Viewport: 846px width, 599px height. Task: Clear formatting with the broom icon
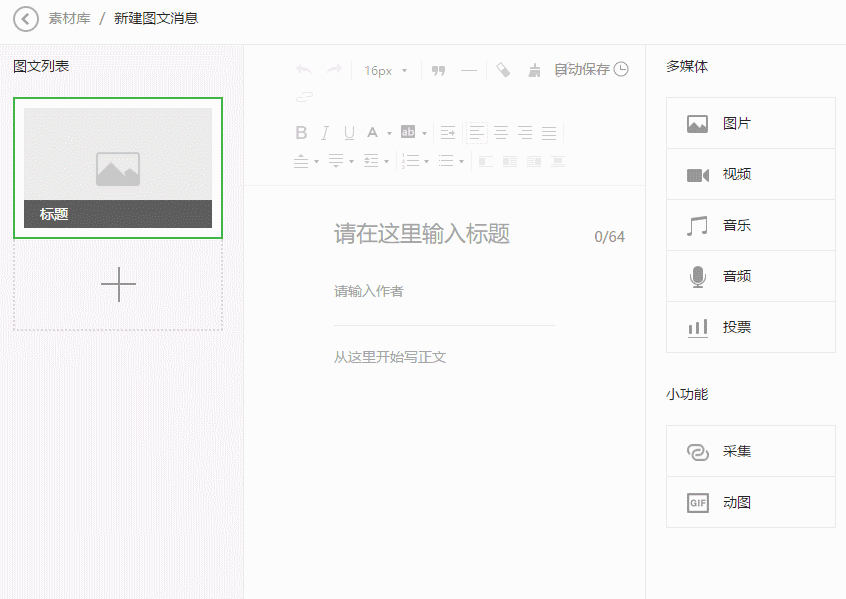click(534, 70)
